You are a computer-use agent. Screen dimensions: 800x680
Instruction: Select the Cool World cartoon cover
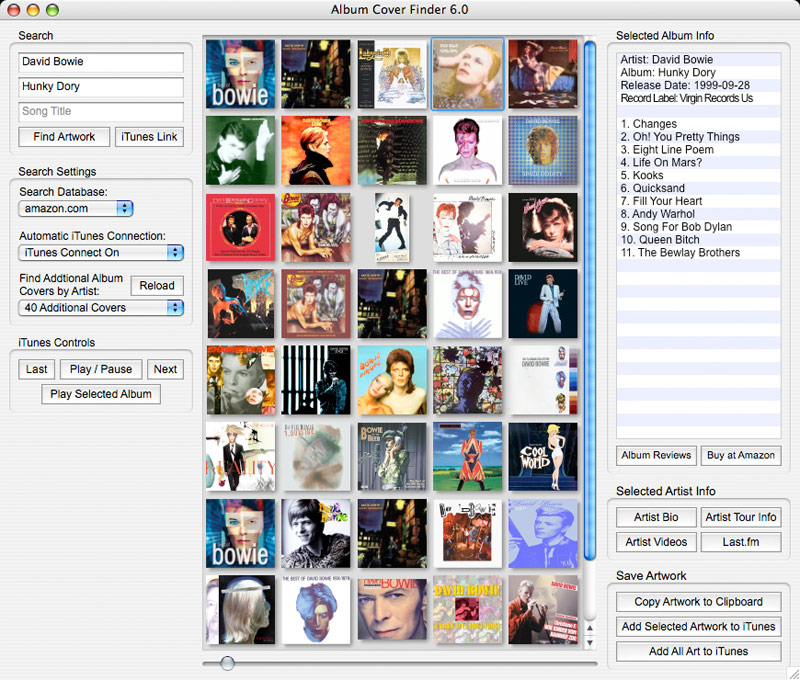pyautogui.click(x=543, y=457)
